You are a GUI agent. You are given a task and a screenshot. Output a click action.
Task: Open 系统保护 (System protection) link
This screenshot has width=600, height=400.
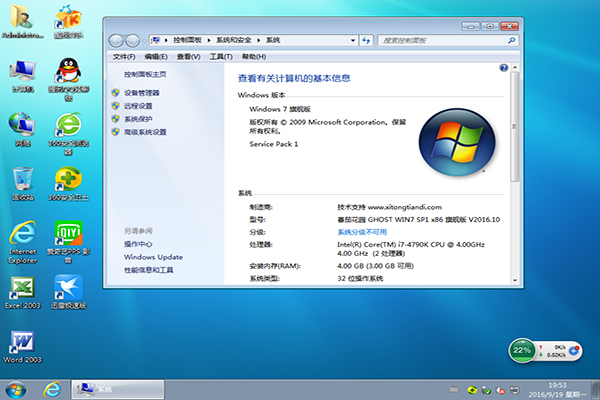point(138,119)
